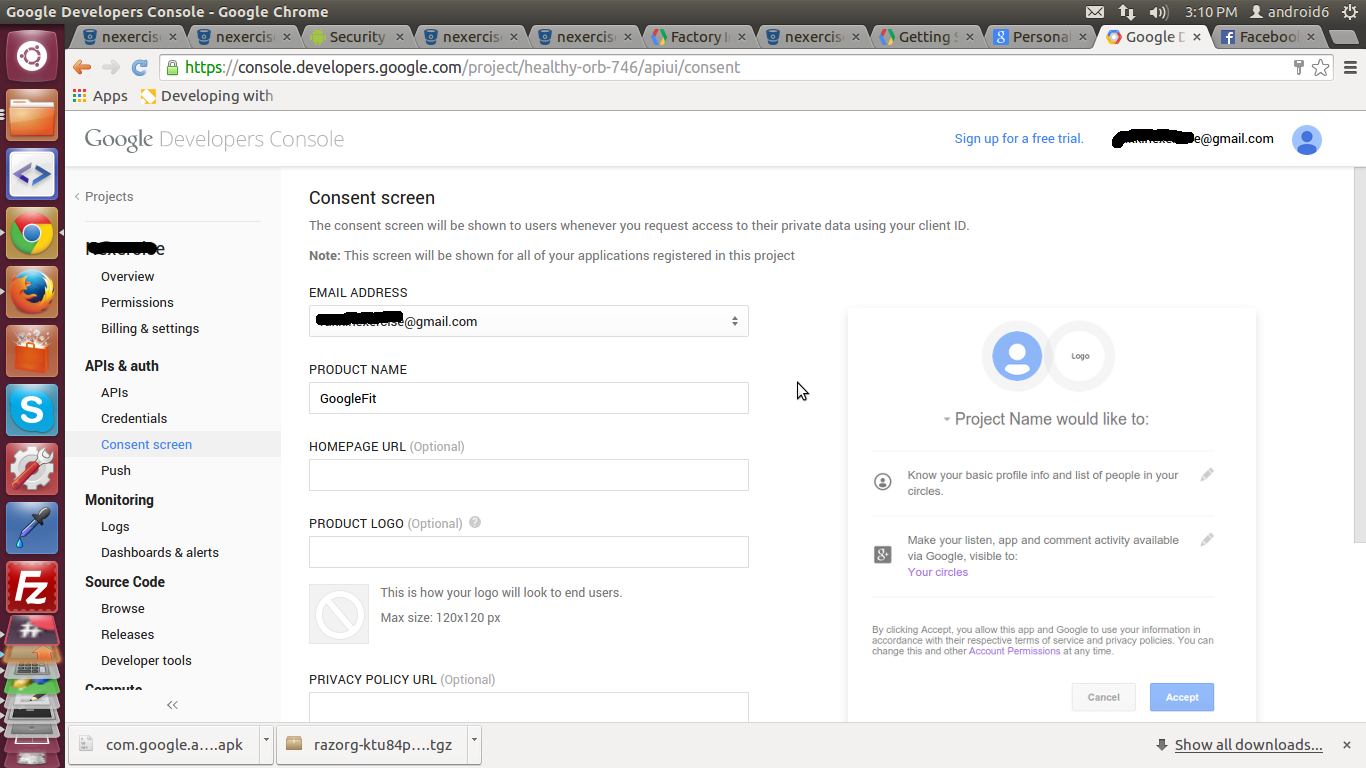Click the pencil icon beside basic profile info
Image resolution: width=1366 pixels, height=768 pixels.
pos(1207,475)
